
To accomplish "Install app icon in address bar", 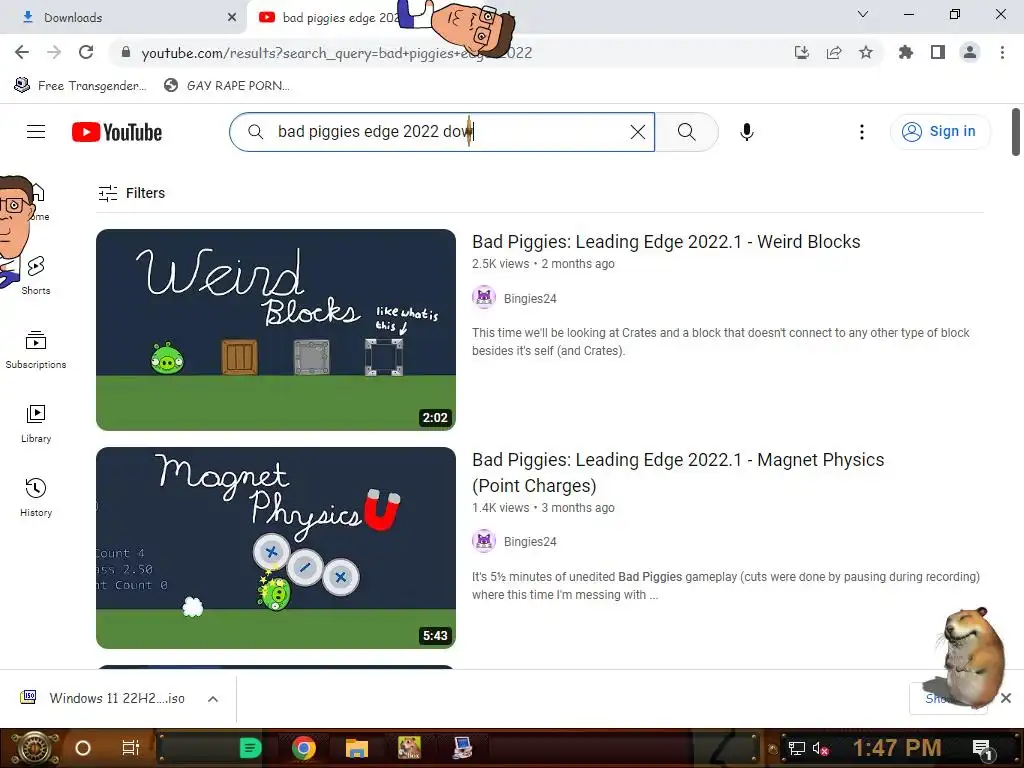I will coord(802,52).
